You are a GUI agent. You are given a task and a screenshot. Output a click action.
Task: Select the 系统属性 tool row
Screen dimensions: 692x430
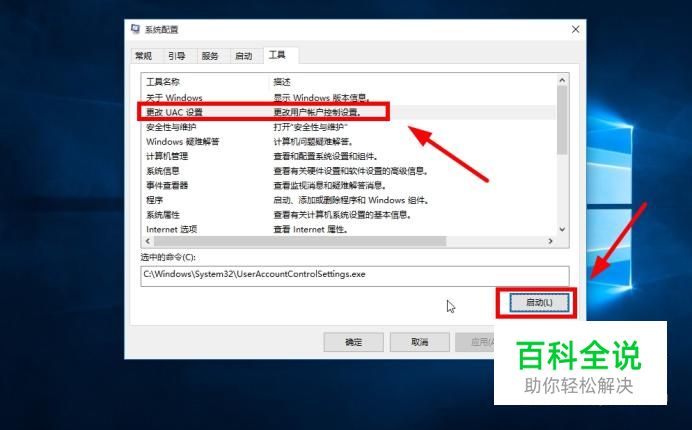pos(348,215)
